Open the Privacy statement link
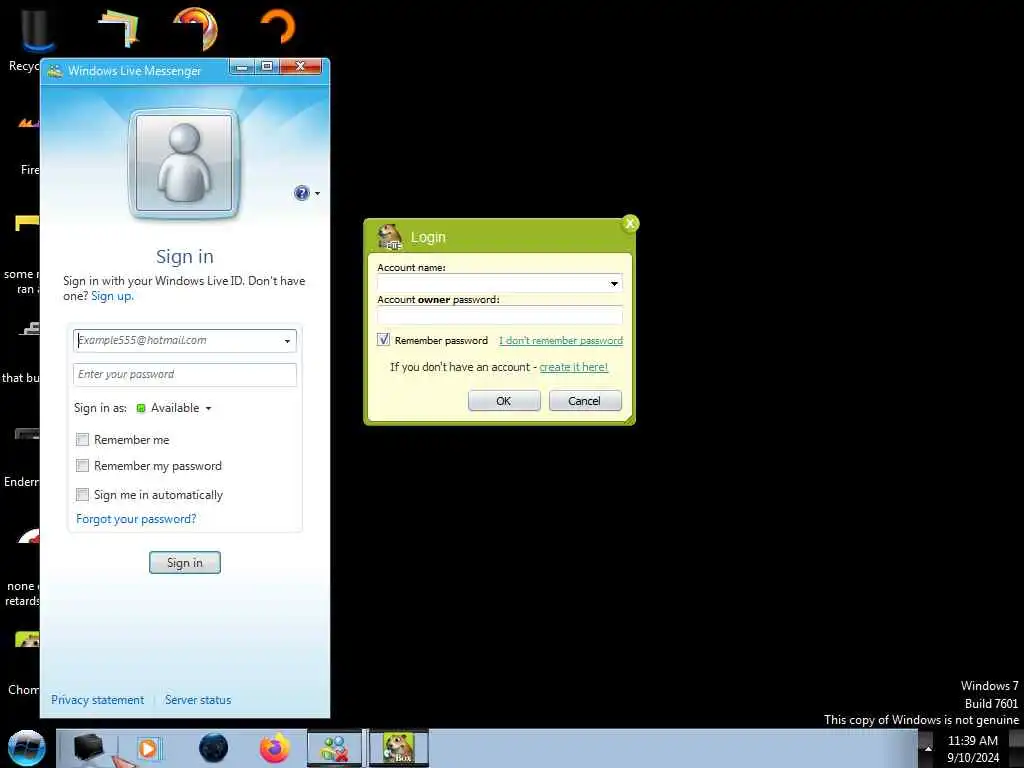Image resolution: width=1024 pixels, height=768 pixels. click(x=97, y=699)
